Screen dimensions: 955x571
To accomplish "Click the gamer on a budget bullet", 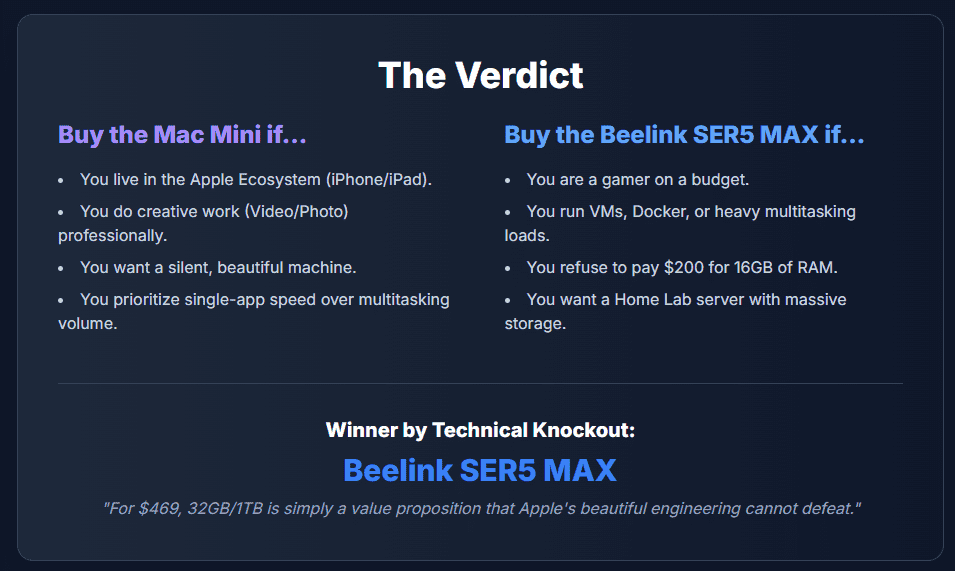I will coord(637,180).
